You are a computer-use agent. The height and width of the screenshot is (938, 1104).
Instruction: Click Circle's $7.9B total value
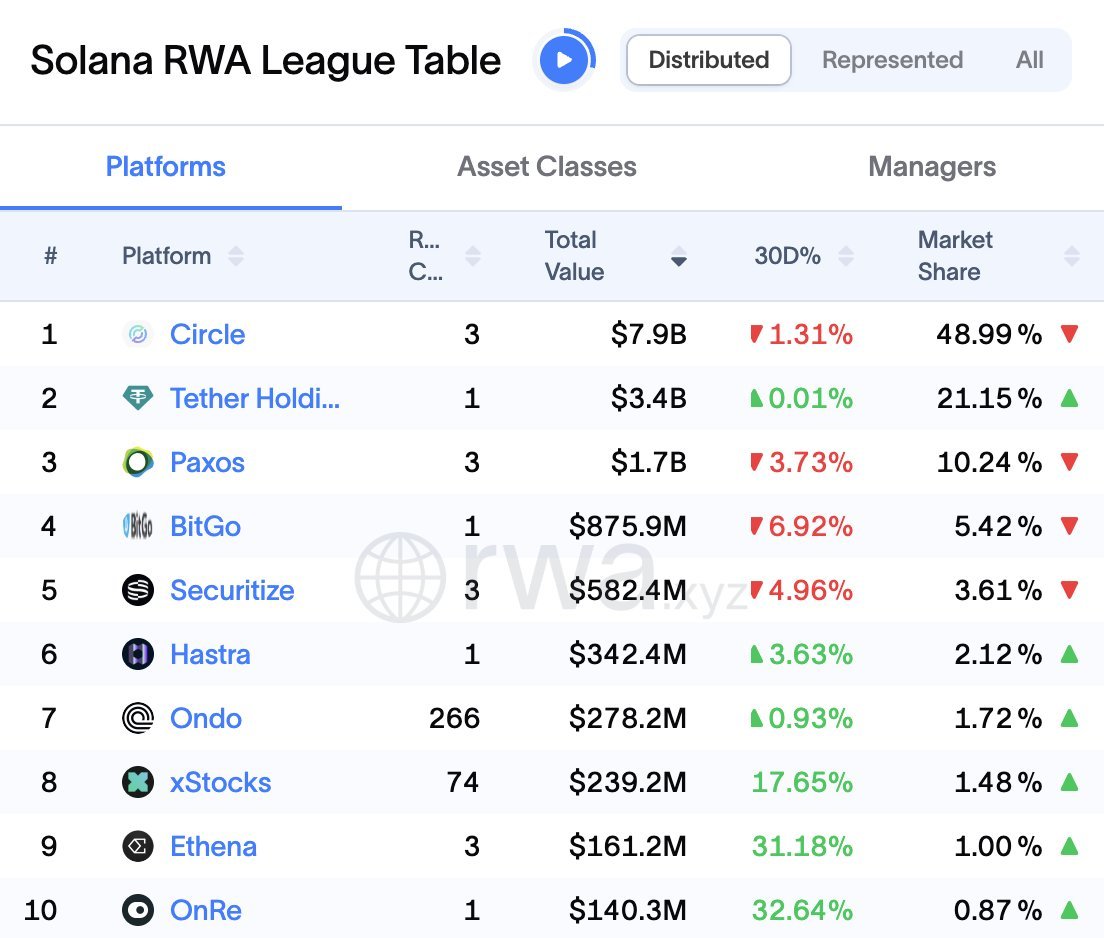pyautogui.click(x=648, y=334)
